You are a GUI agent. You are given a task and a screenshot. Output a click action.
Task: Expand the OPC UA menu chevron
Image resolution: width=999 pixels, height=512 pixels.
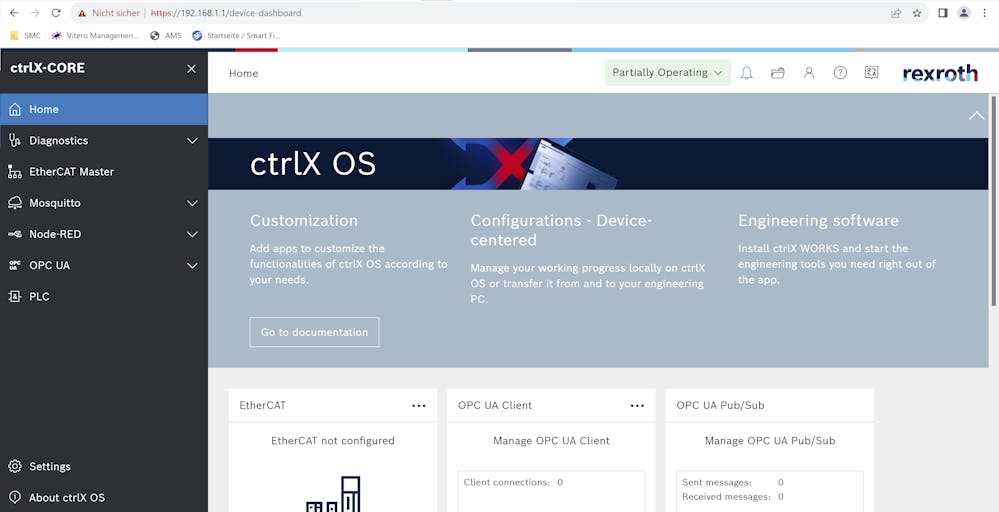pyautogui.click(x=192, y=266)
